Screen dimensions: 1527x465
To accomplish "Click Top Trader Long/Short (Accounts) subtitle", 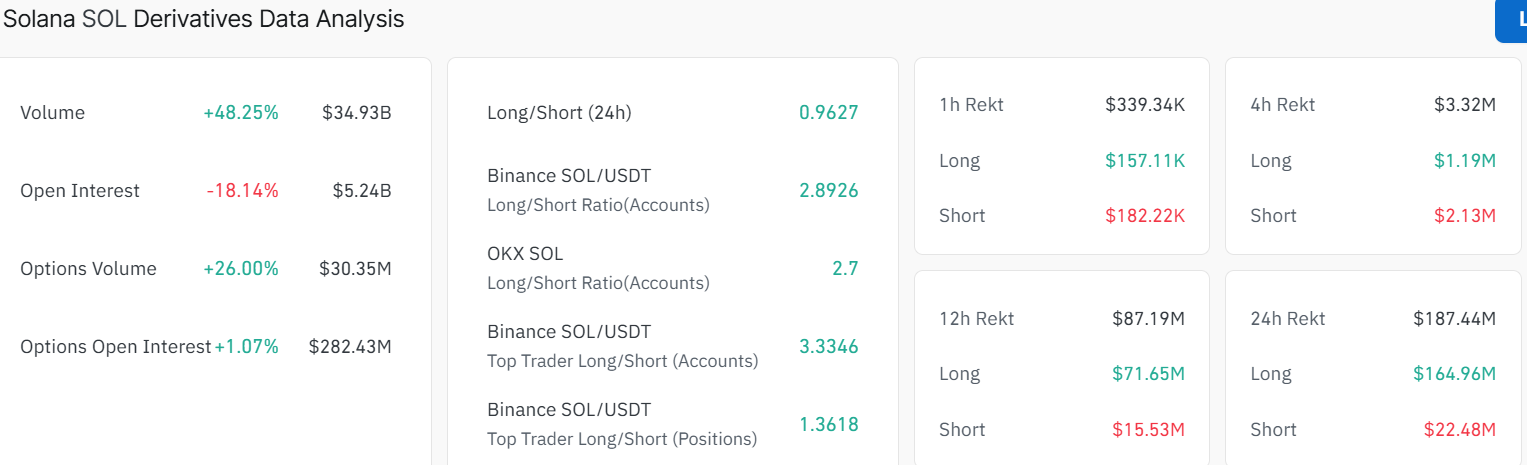I will pyautogui.click(x=622, y=361).
